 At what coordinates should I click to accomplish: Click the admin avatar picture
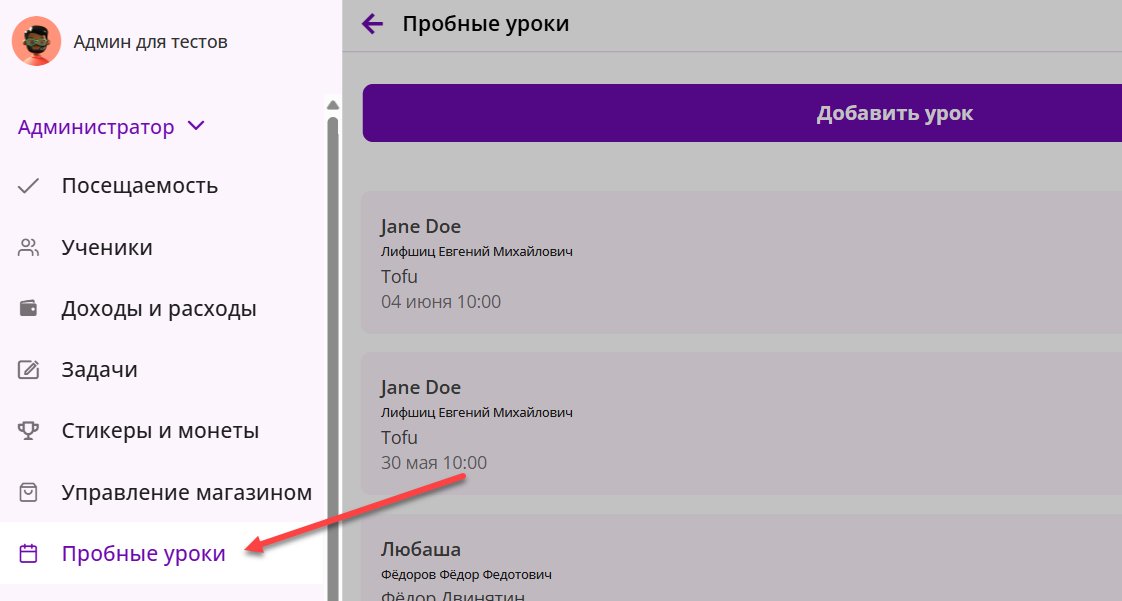coord(36,41)
